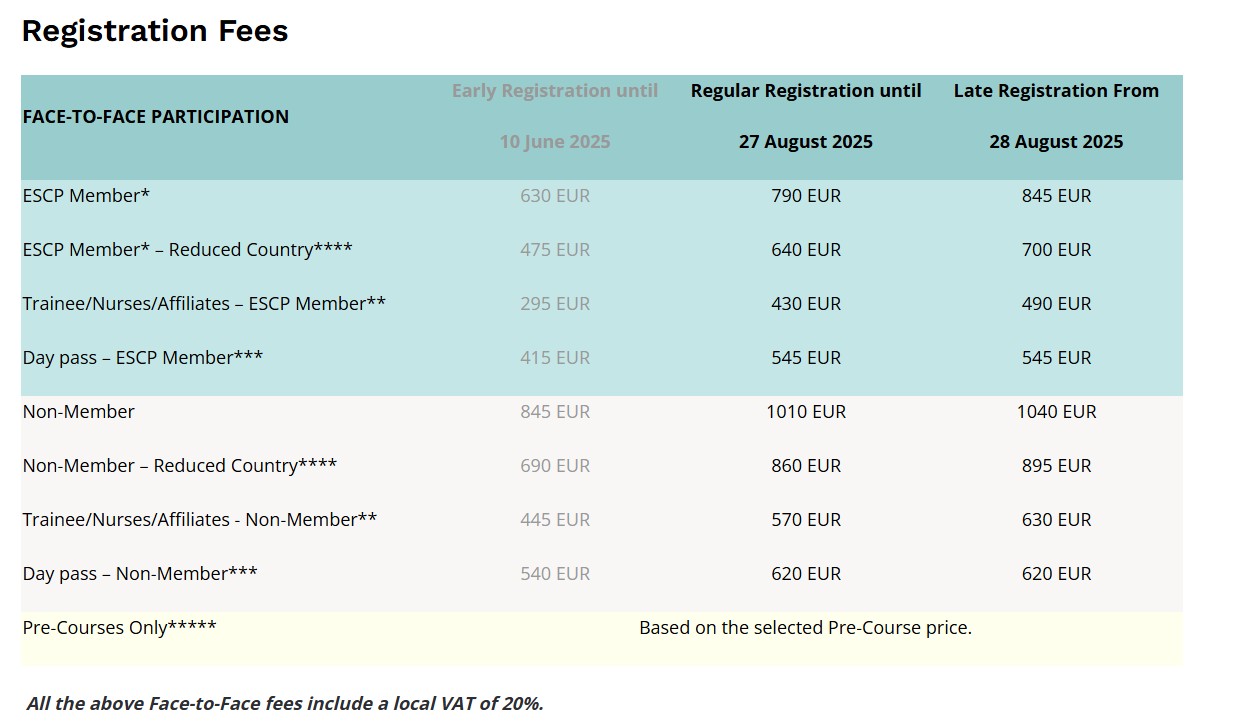Click the Regular Registration until column header
This screenshot has width=1255, height=728.
[806, 116]
